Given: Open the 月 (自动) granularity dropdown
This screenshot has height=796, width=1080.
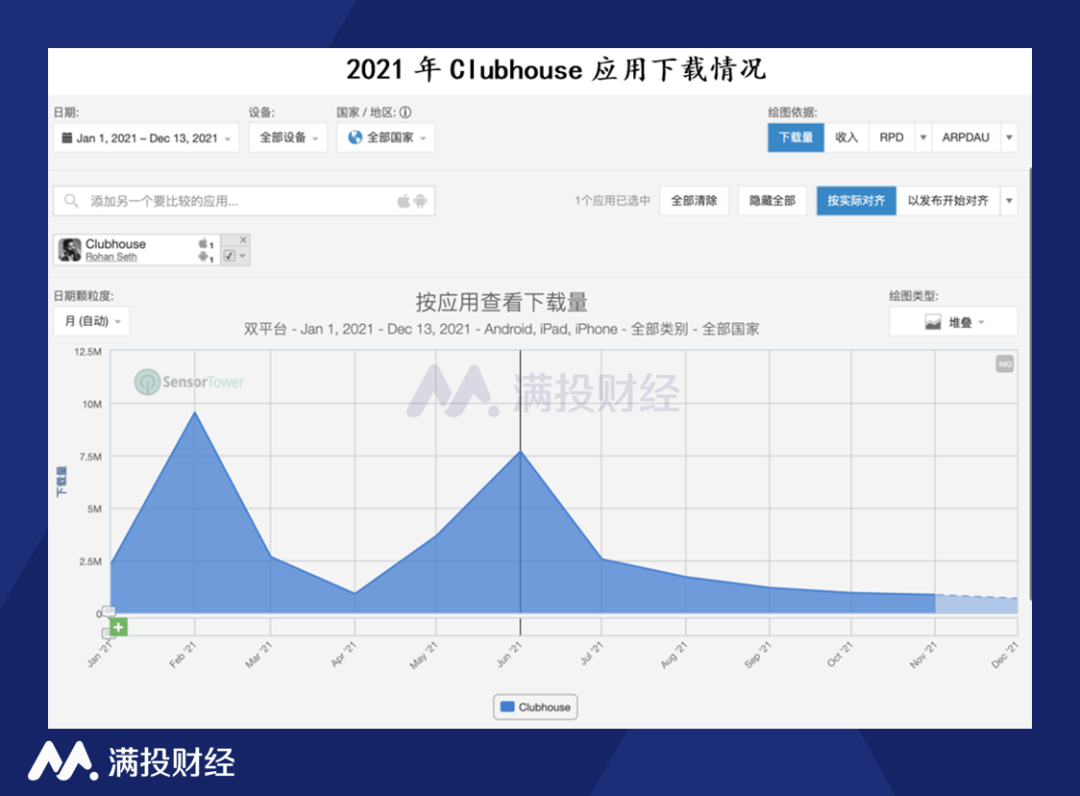Looking at the screenshot, I should (92, 321).
